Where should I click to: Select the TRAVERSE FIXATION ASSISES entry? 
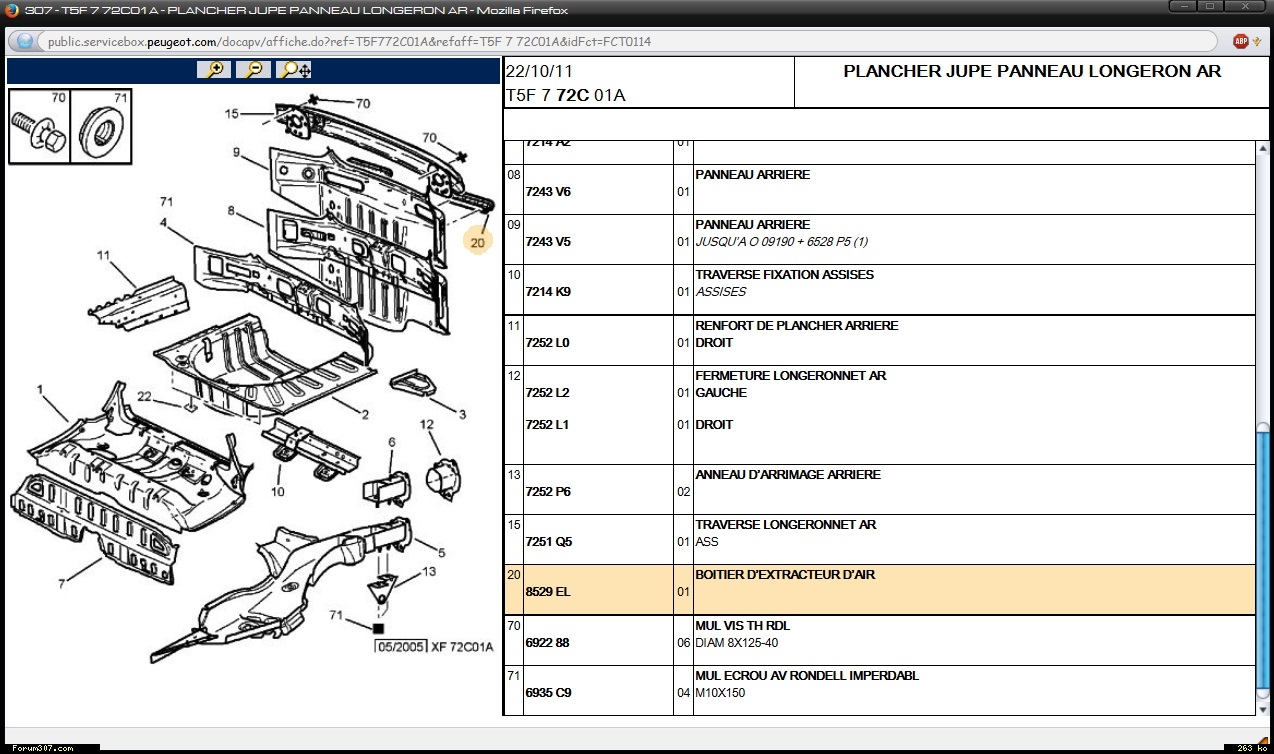pos(784,275)
